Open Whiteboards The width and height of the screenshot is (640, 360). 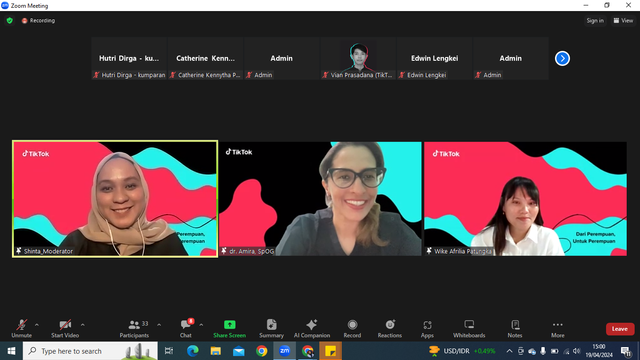coord(469,329)
